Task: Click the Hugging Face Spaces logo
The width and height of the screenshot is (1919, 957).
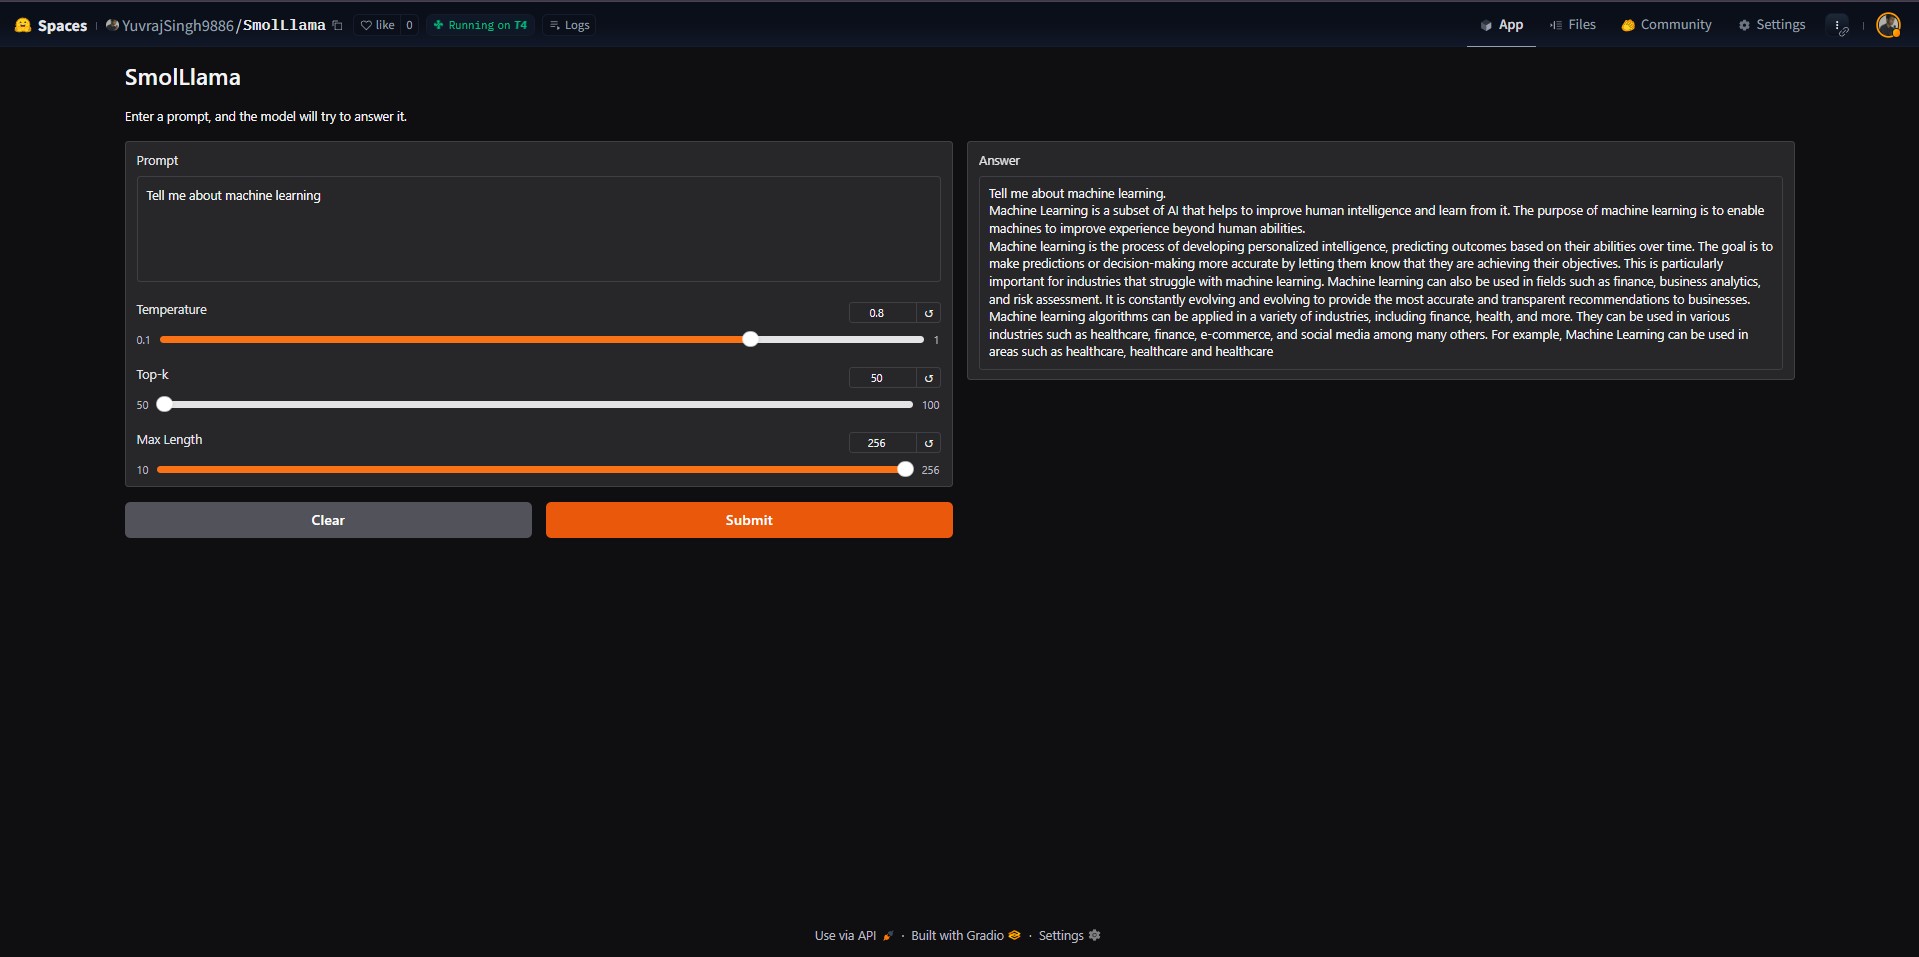Action: tap(51, 25)
